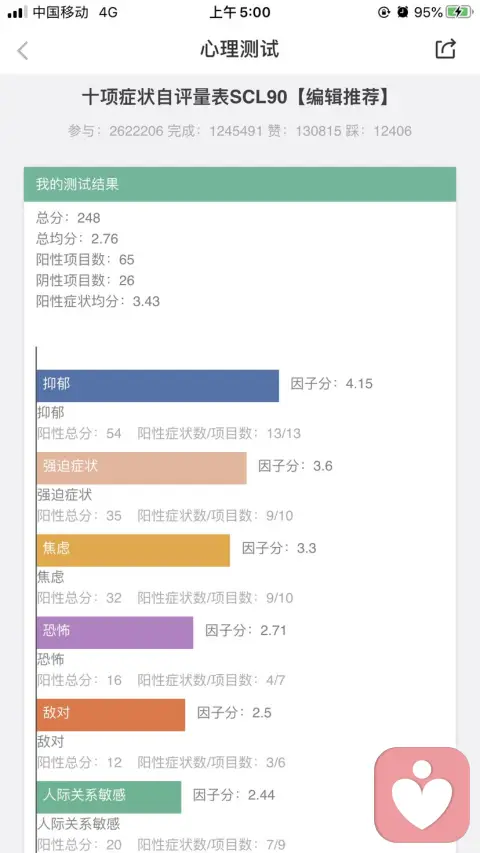Open the 十项症状自评量表SCL90 title
Viewport: 480px width, 853px height.
(x=236, y=97)
